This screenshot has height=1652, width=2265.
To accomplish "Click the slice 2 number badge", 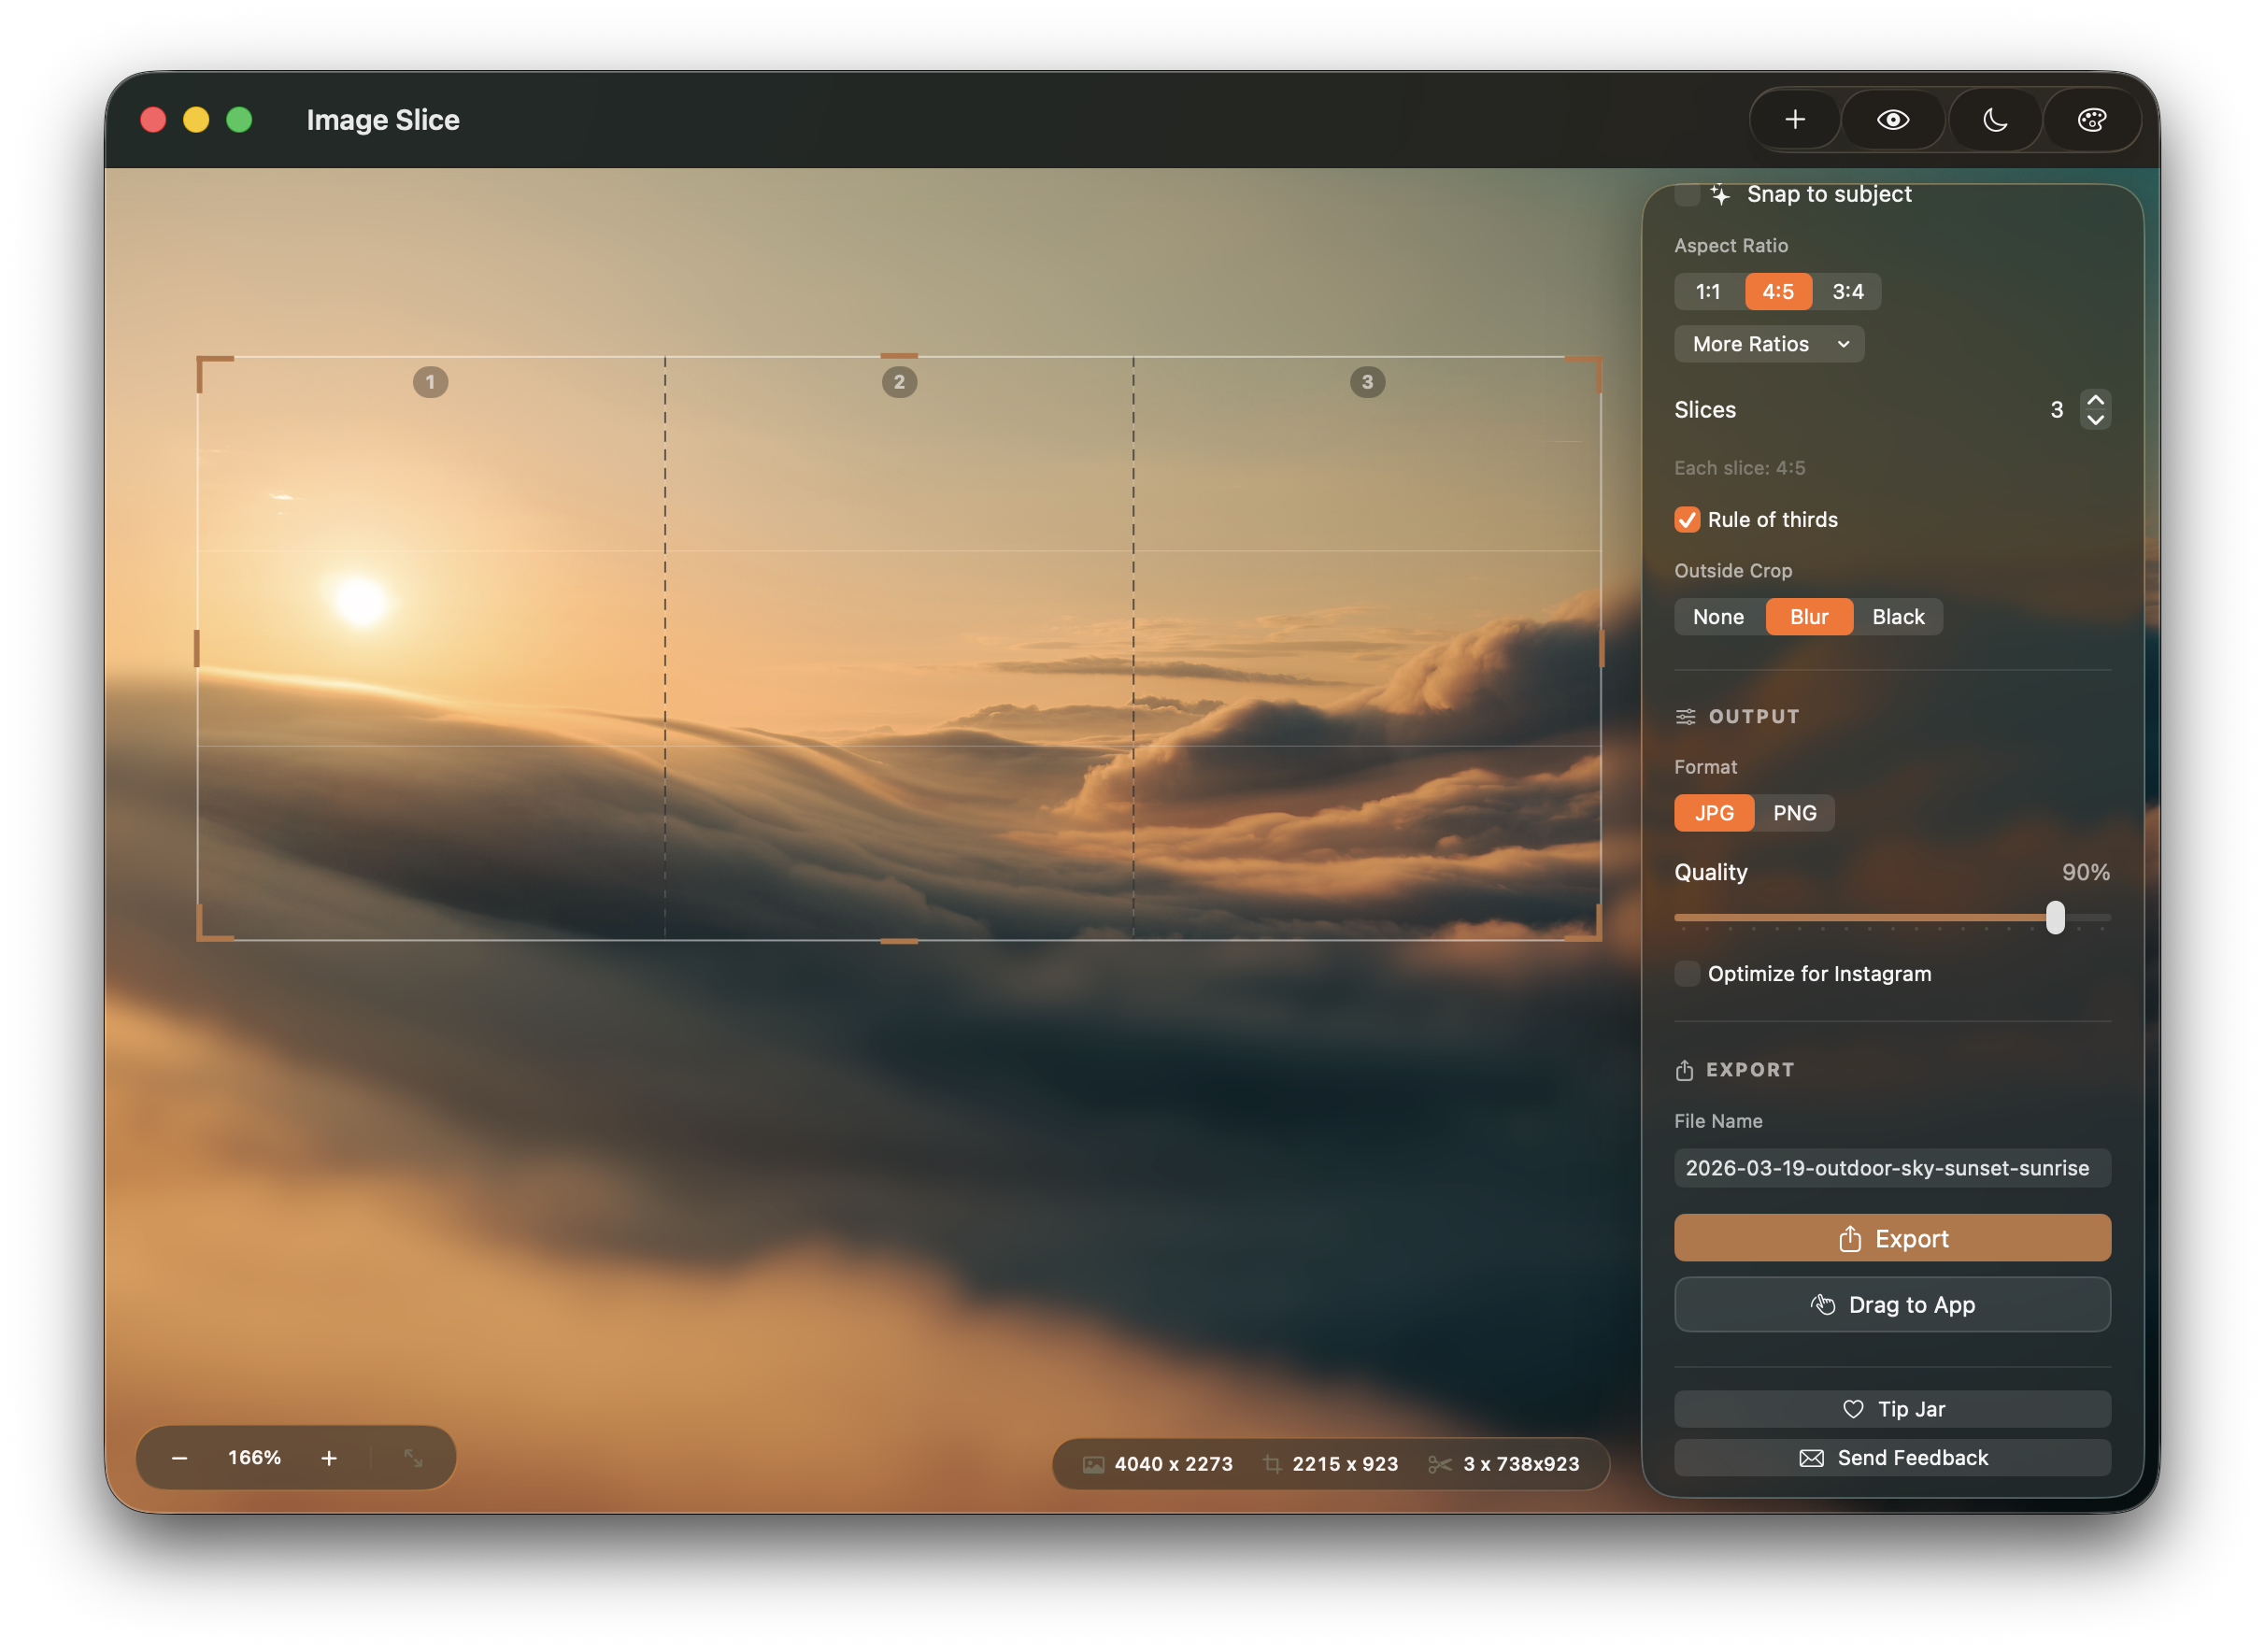I will coord(899,382).
